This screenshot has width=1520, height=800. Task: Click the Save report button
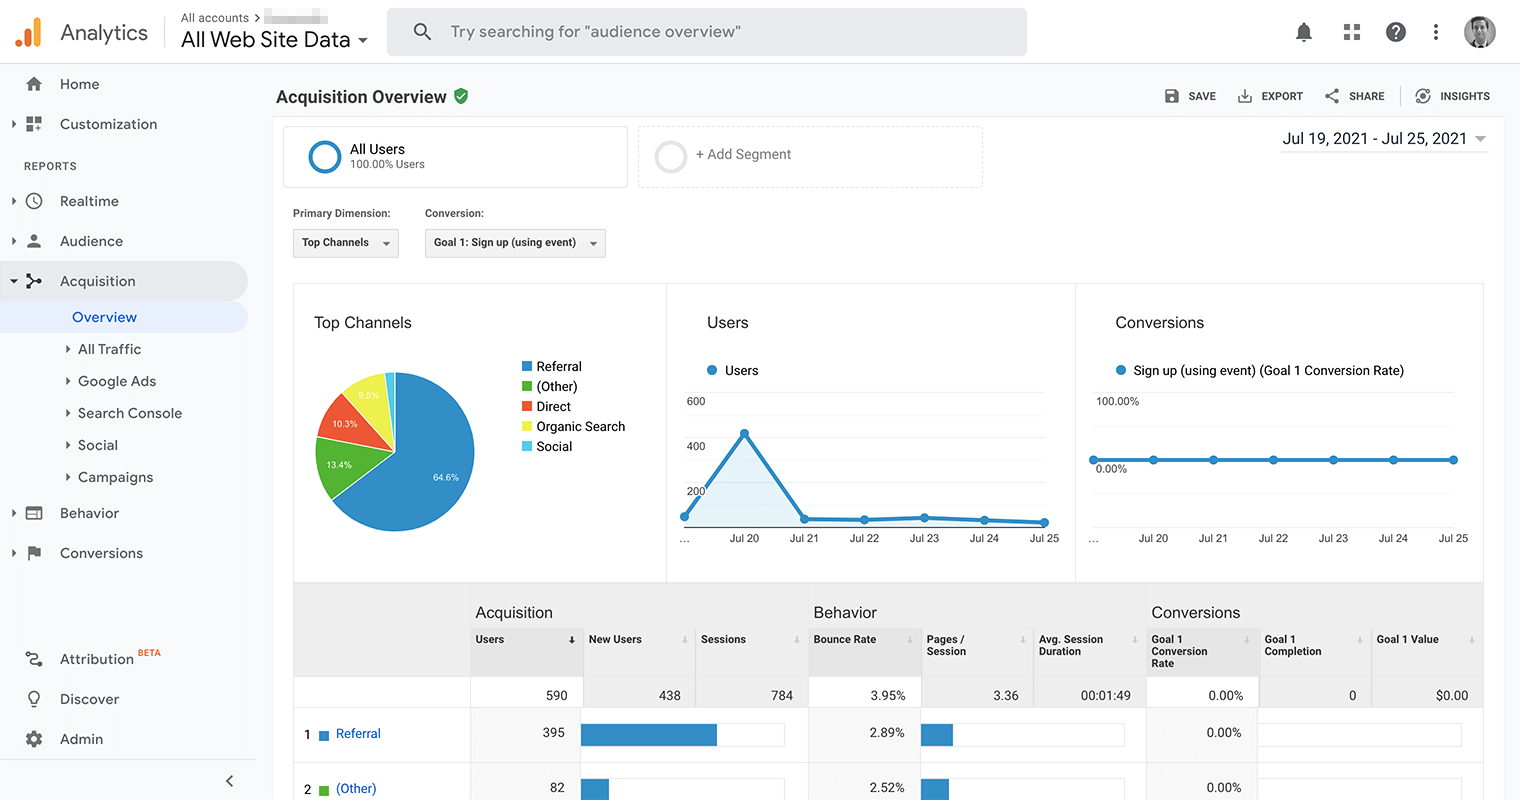(1190, 96)
